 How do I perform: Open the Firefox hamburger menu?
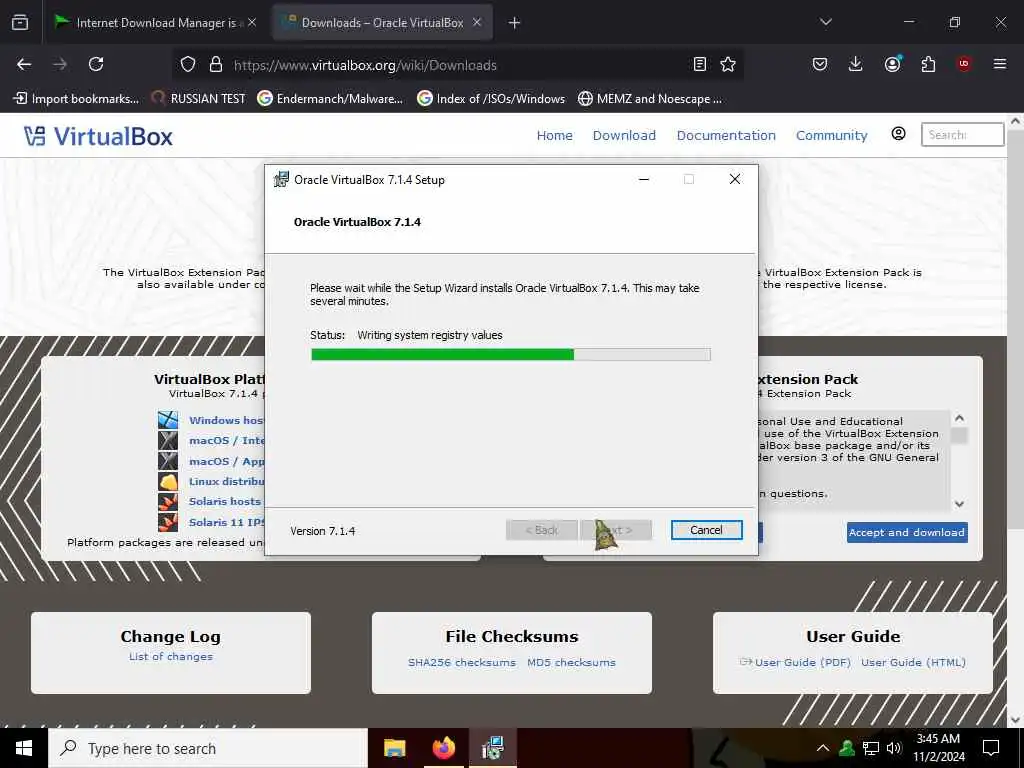[x=999, y=64]
